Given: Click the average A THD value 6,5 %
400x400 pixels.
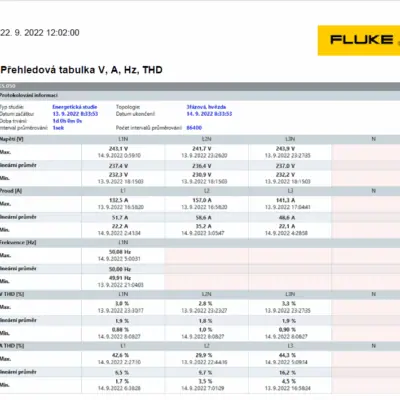Looking at the screenshot, I should click(122, 373).
